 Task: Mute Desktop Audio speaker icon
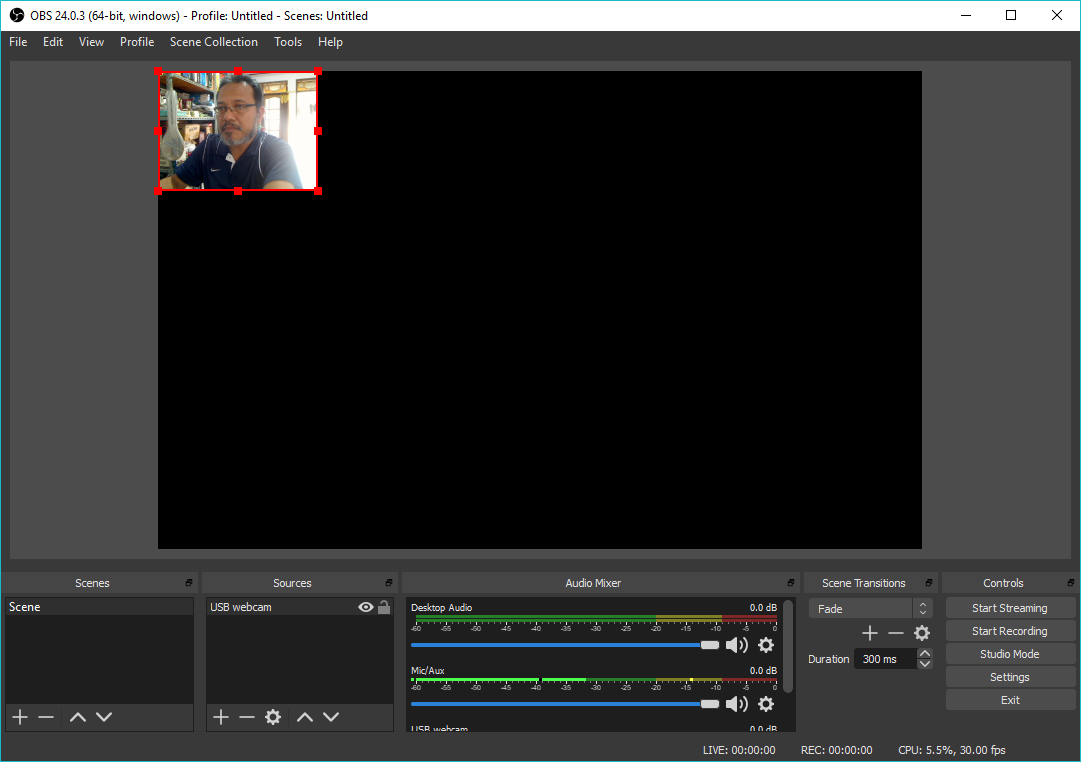(x=737, y=645)
